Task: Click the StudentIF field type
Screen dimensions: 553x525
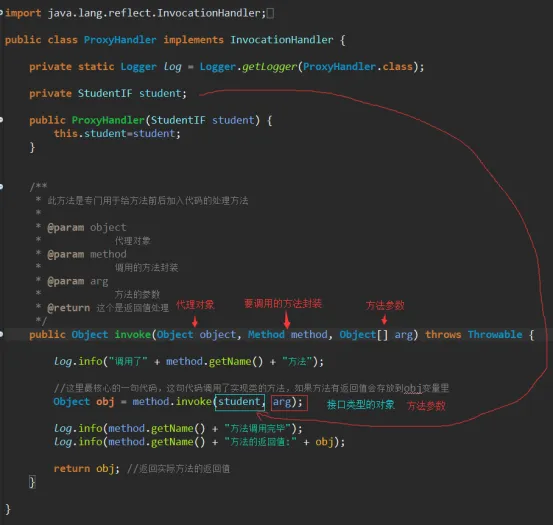Action: 105,93
